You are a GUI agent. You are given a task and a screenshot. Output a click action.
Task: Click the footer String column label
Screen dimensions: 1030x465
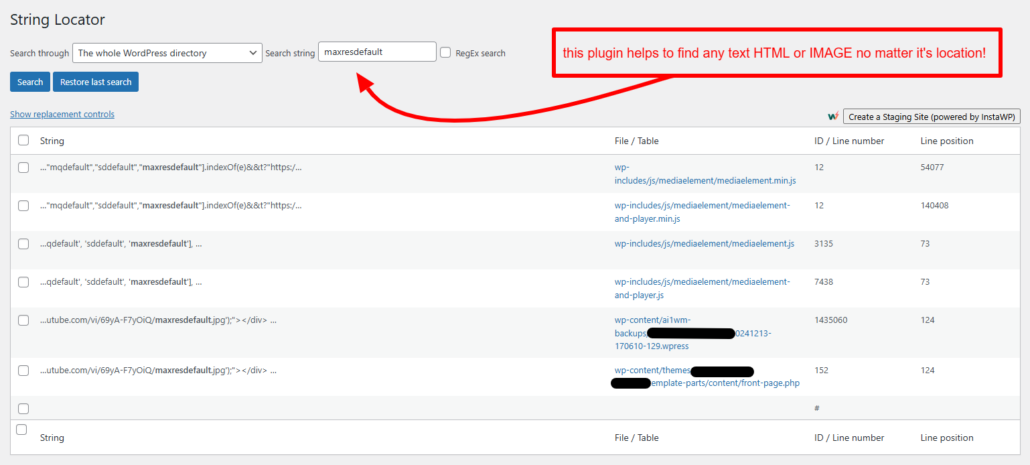(52, 437)
